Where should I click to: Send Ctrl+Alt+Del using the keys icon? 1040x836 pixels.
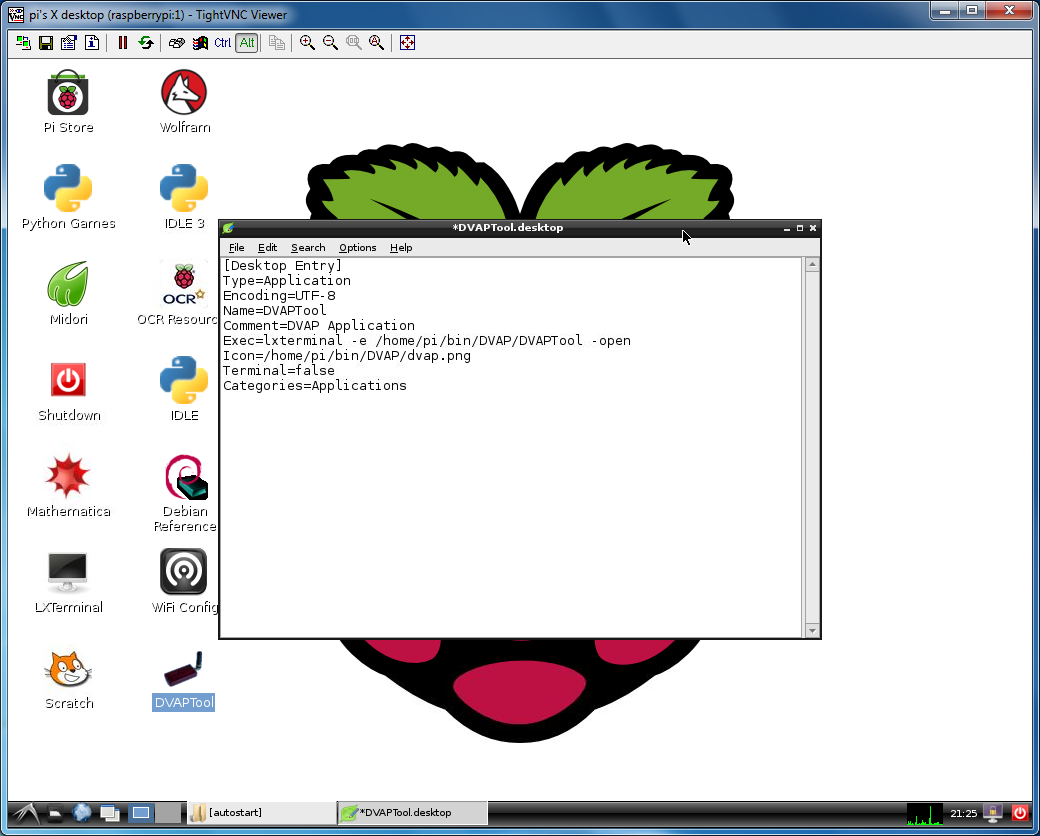[x=176, y=43]
